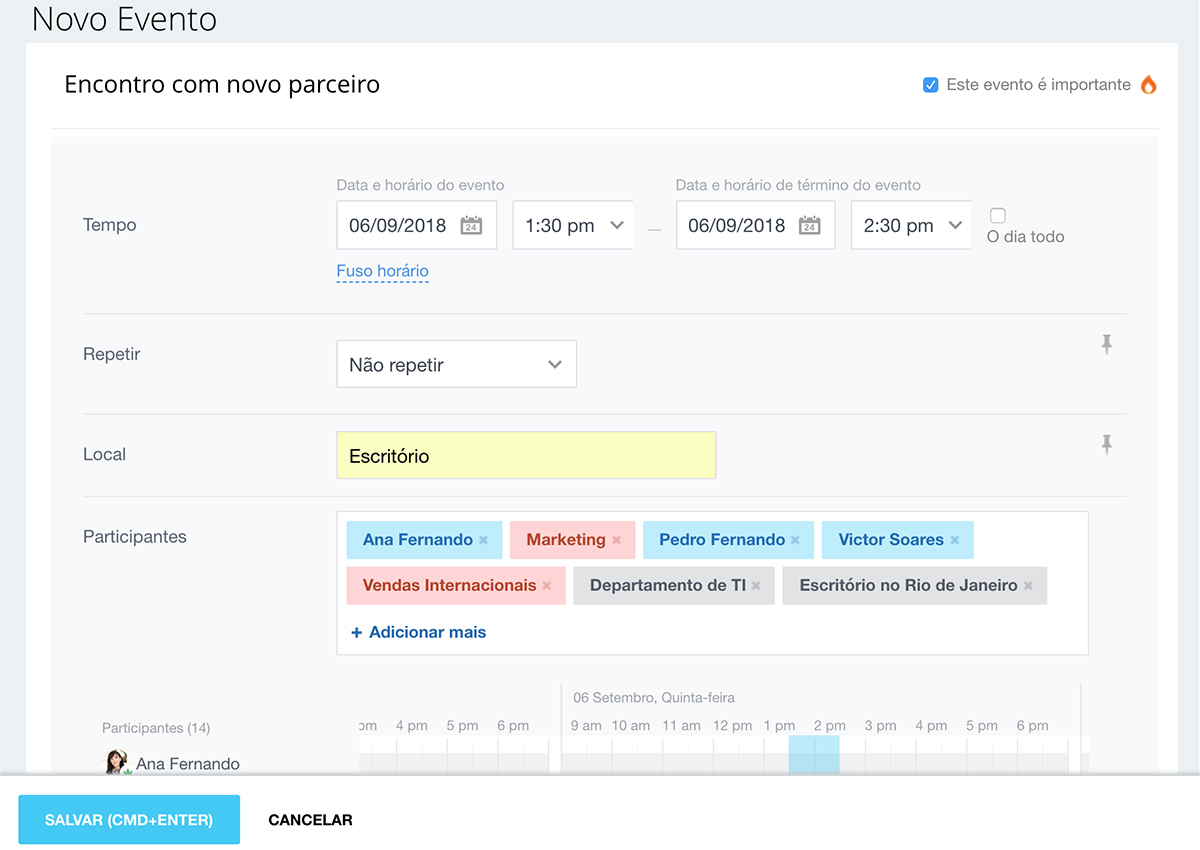Click 'Adicionar mais' to add participants
Screen dimensions: 1200x850
[x=418, y=632]
